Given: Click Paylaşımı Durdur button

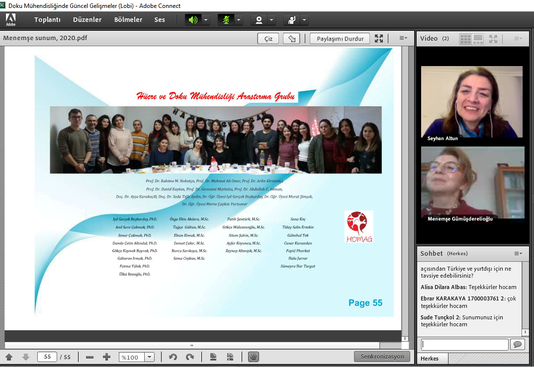Looking at the screenshot, I should pyautogui.click(x=340, y=38).
